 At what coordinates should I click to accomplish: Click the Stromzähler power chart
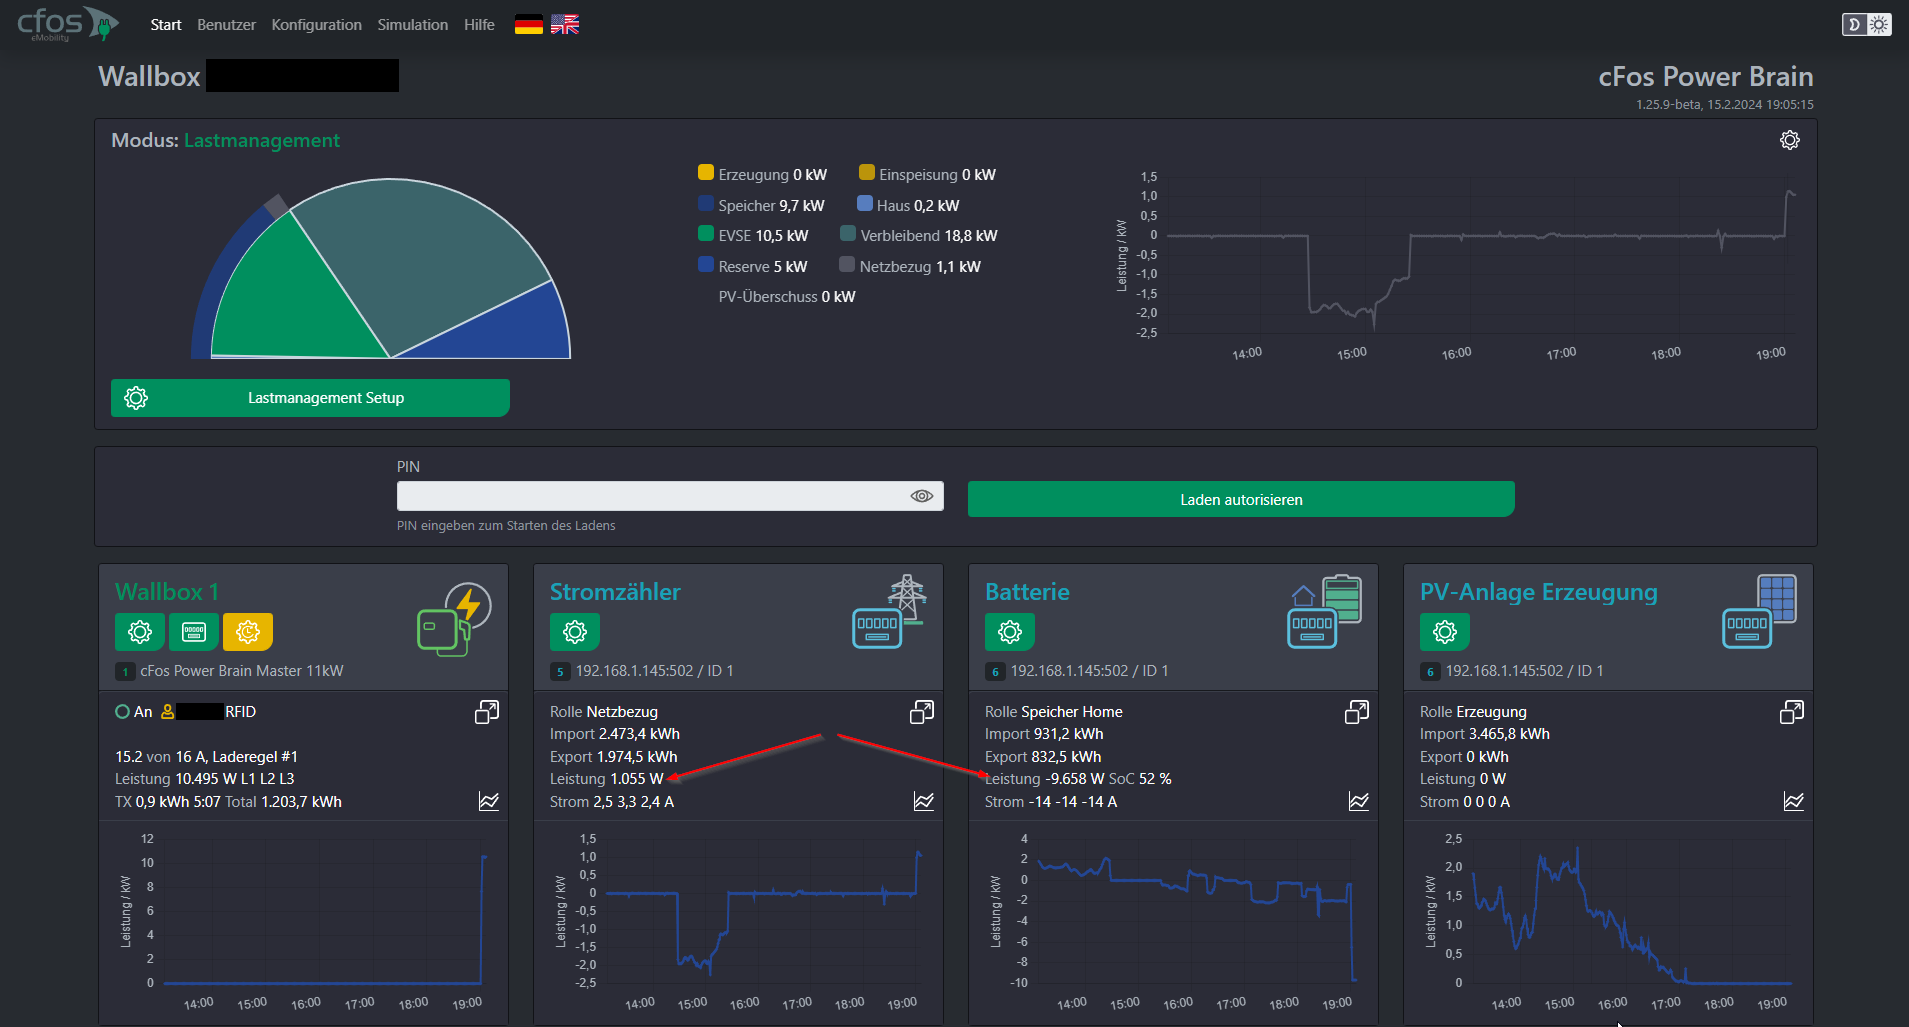coord(738,920)
